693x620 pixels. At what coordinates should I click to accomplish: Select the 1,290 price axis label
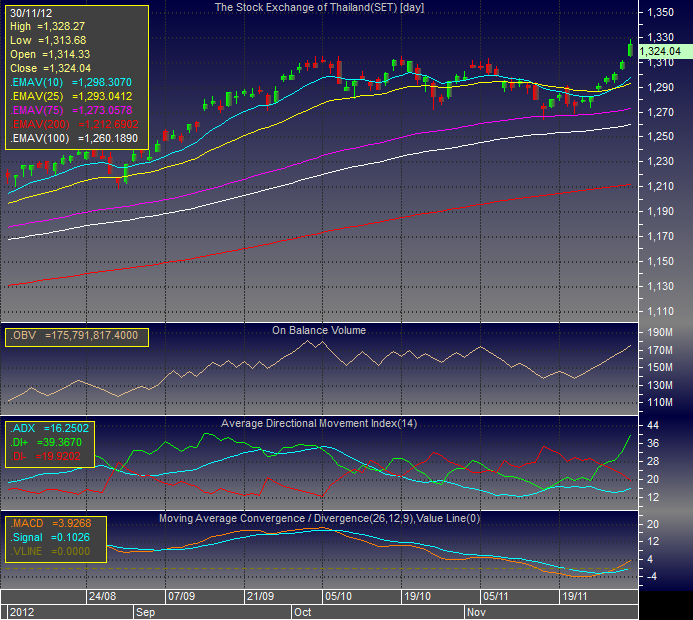point(660,87)
